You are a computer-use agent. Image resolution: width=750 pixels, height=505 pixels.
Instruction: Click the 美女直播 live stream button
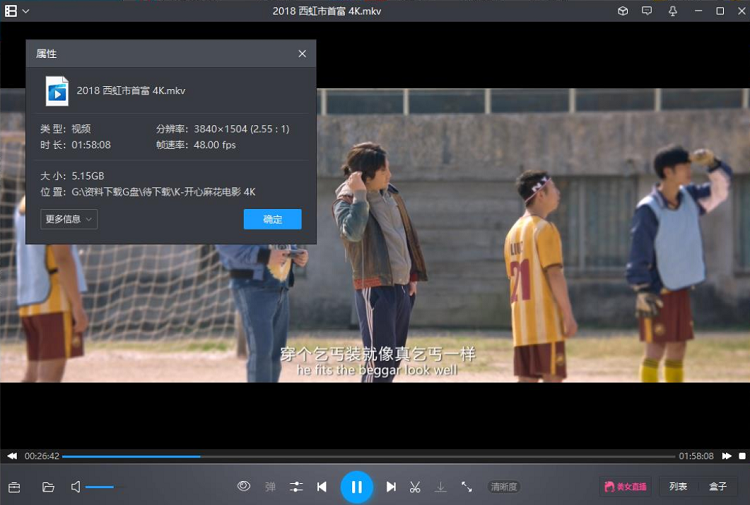click(625, 487)
